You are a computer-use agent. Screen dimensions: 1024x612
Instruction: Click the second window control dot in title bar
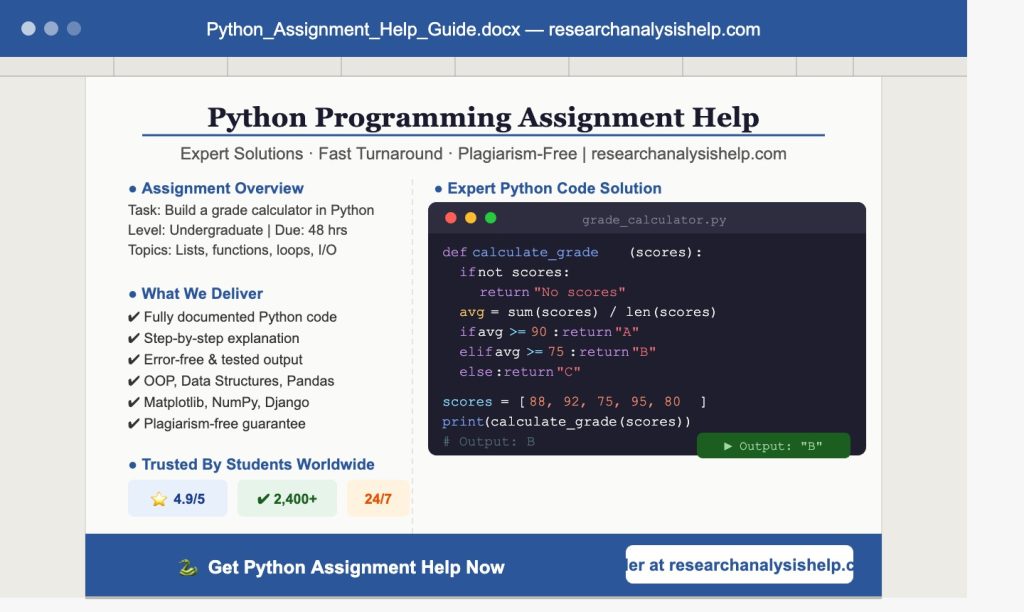51,29
